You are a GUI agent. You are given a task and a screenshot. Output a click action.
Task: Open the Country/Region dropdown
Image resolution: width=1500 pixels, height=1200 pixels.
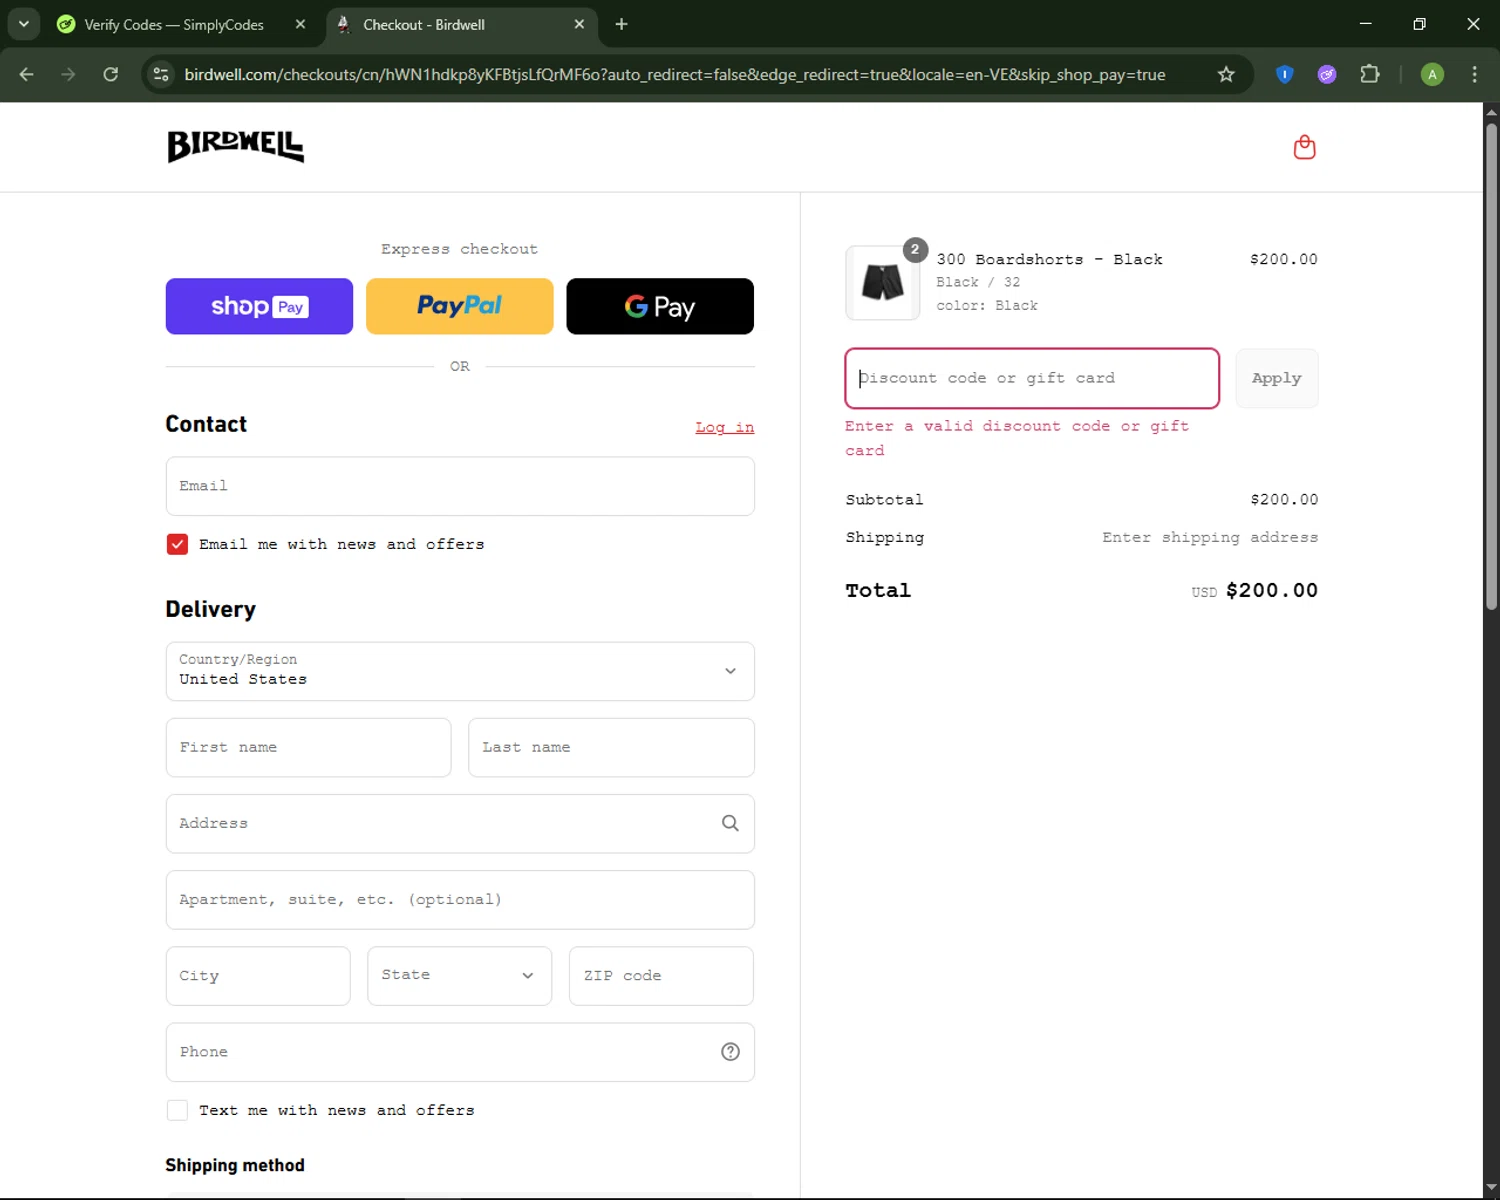460,671
